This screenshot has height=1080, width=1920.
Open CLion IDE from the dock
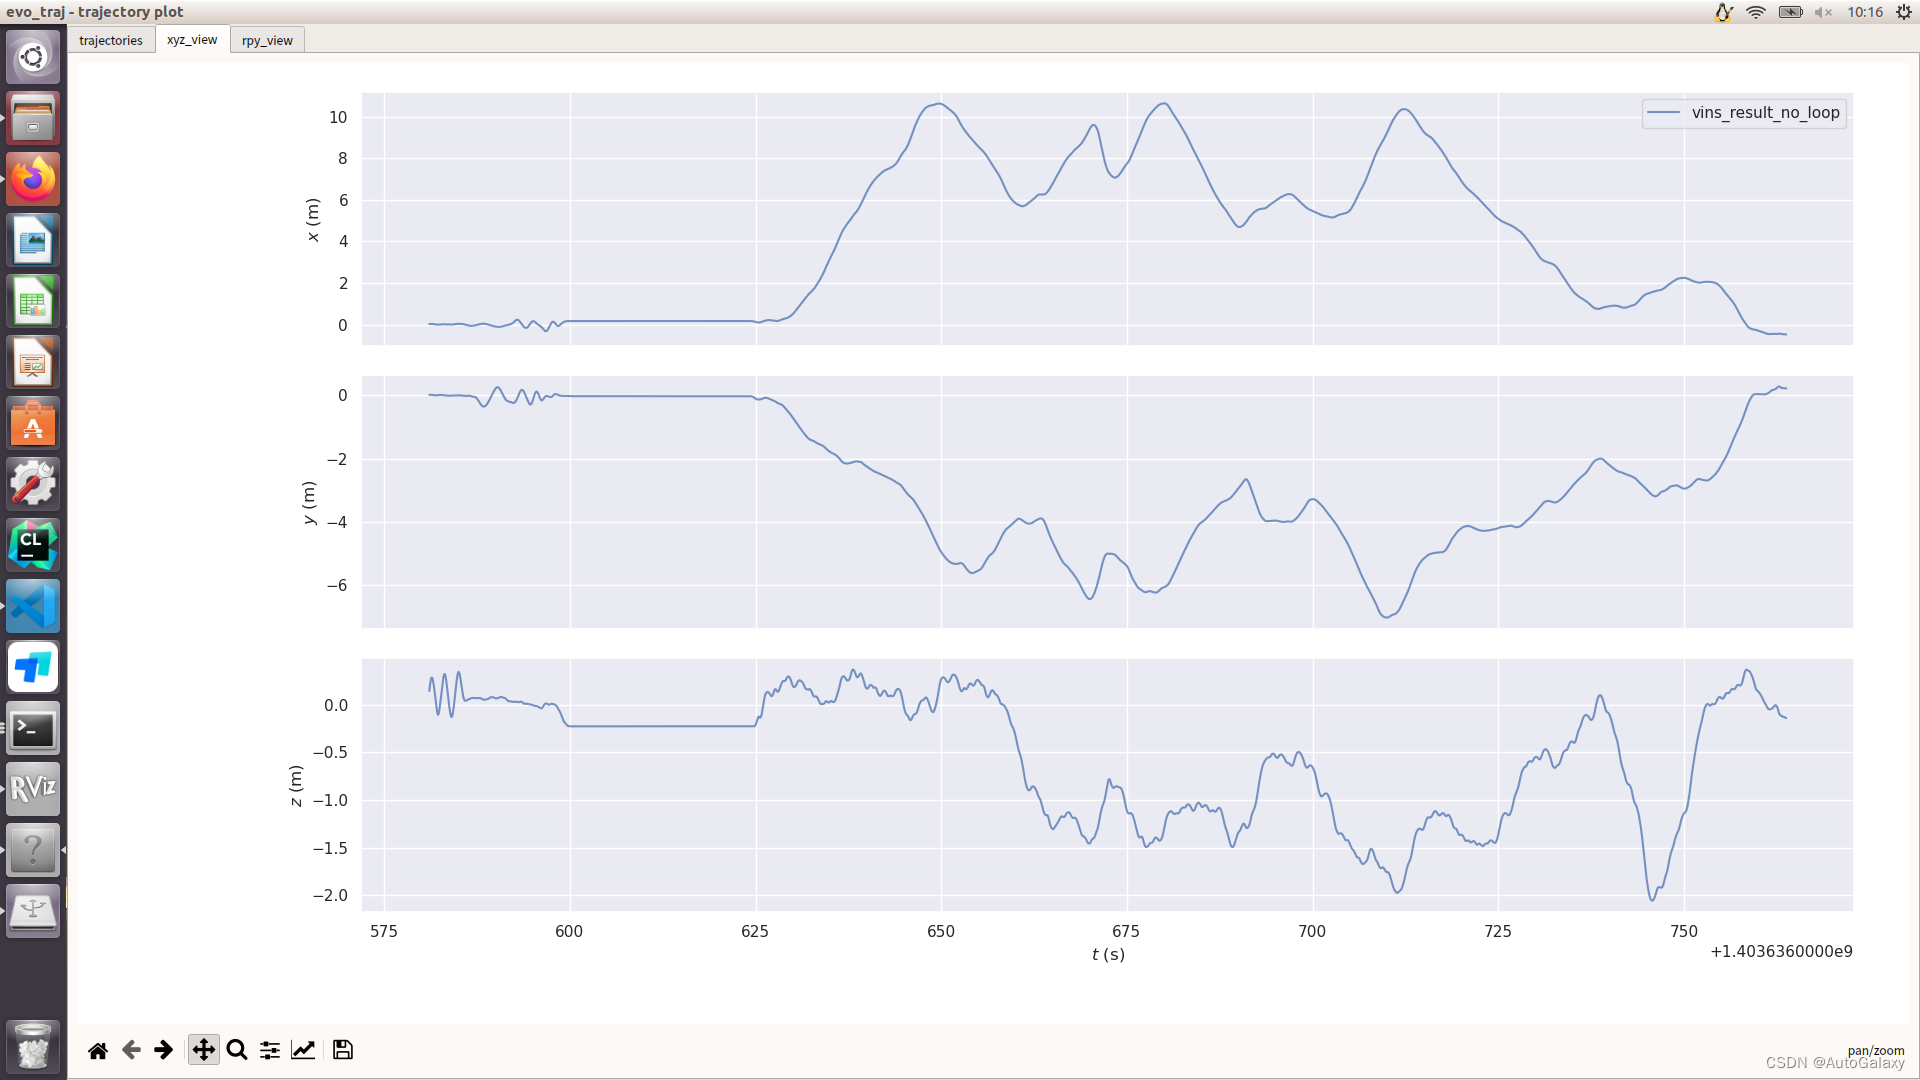point(33,546)
